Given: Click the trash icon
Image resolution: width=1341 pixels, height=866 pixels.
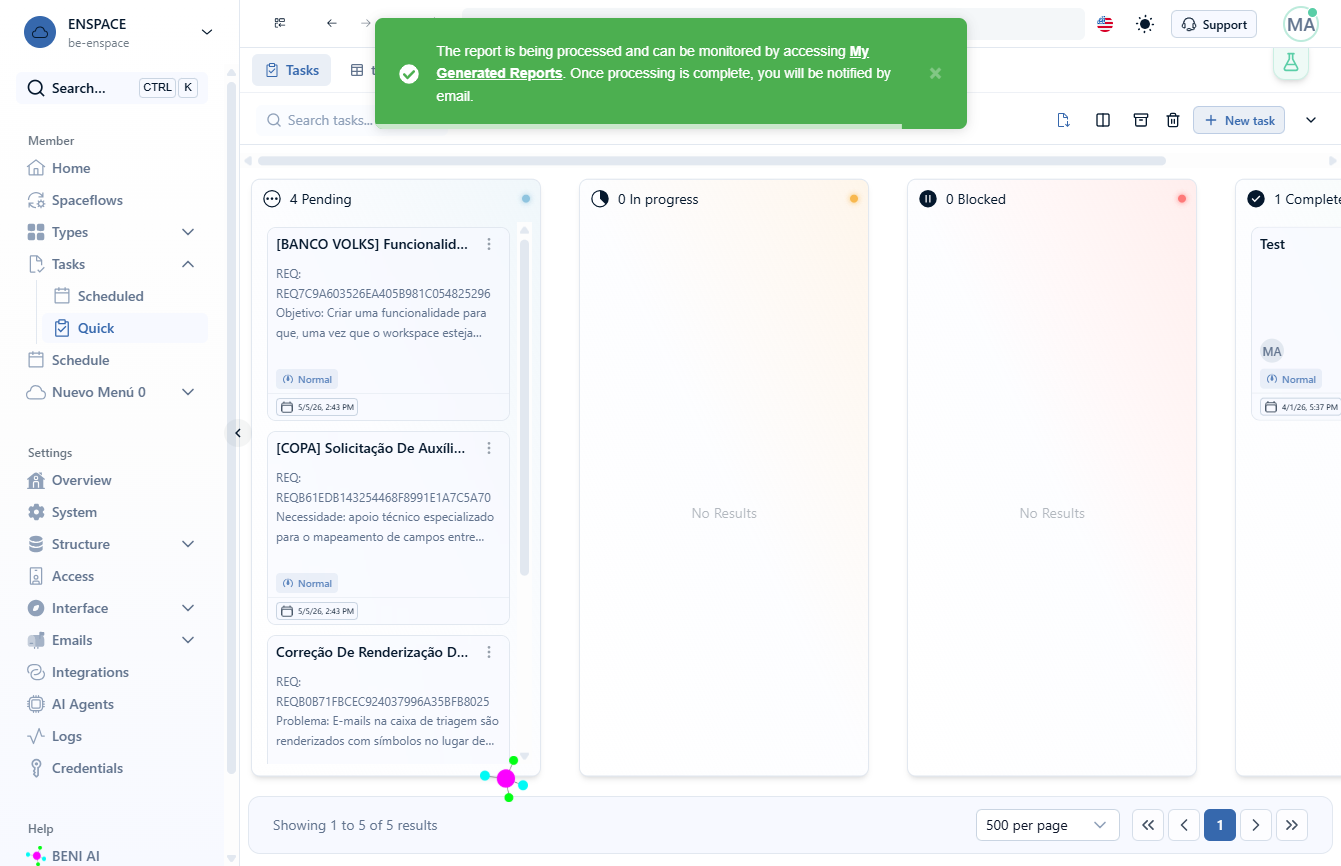Looking at the screenshot, I should tap(1173, 120).
